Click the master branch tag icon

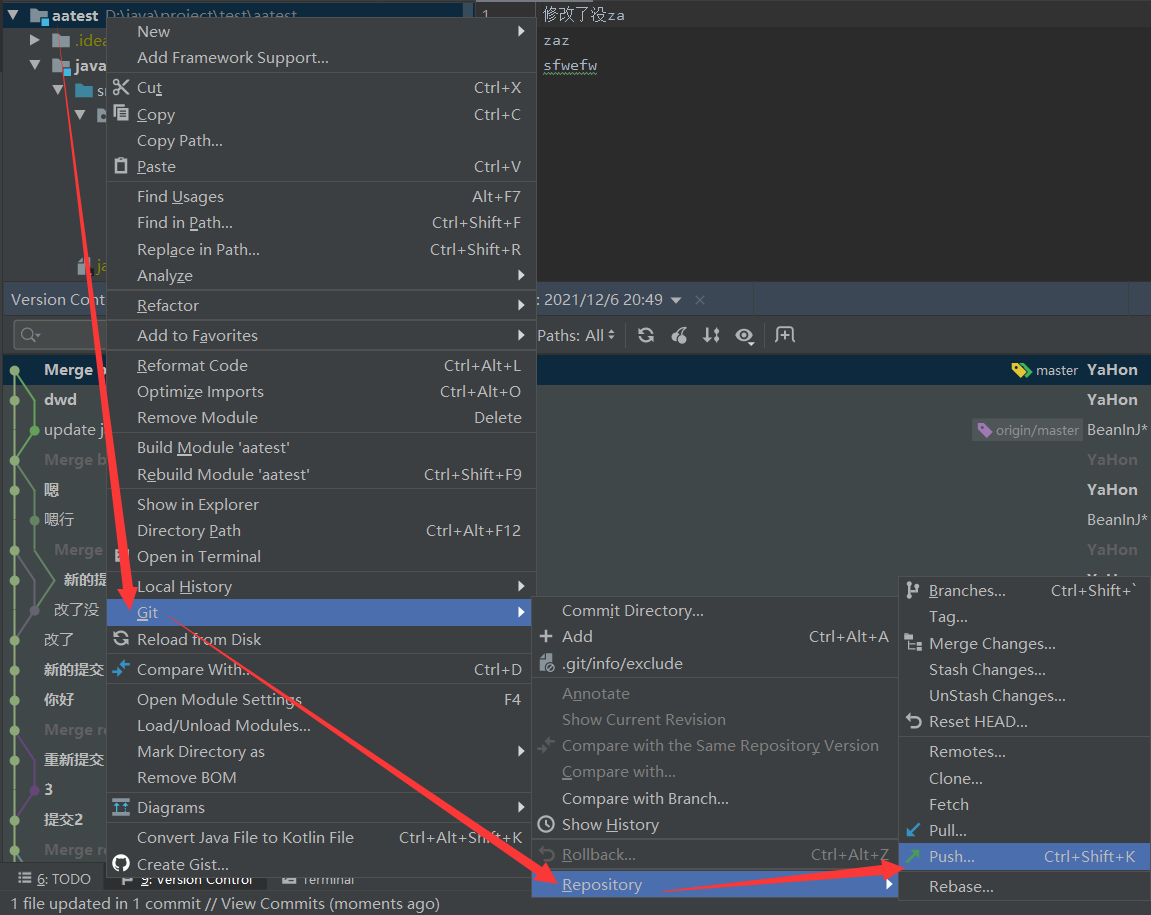tap(1021, 370)
